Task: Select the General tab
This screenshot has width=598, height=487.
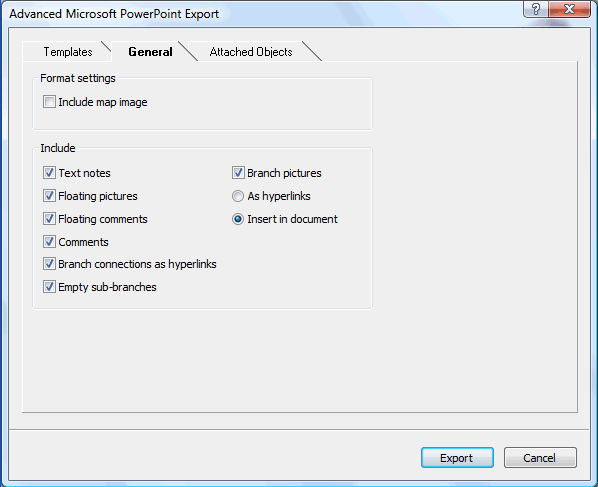Action: coord(150,51)
